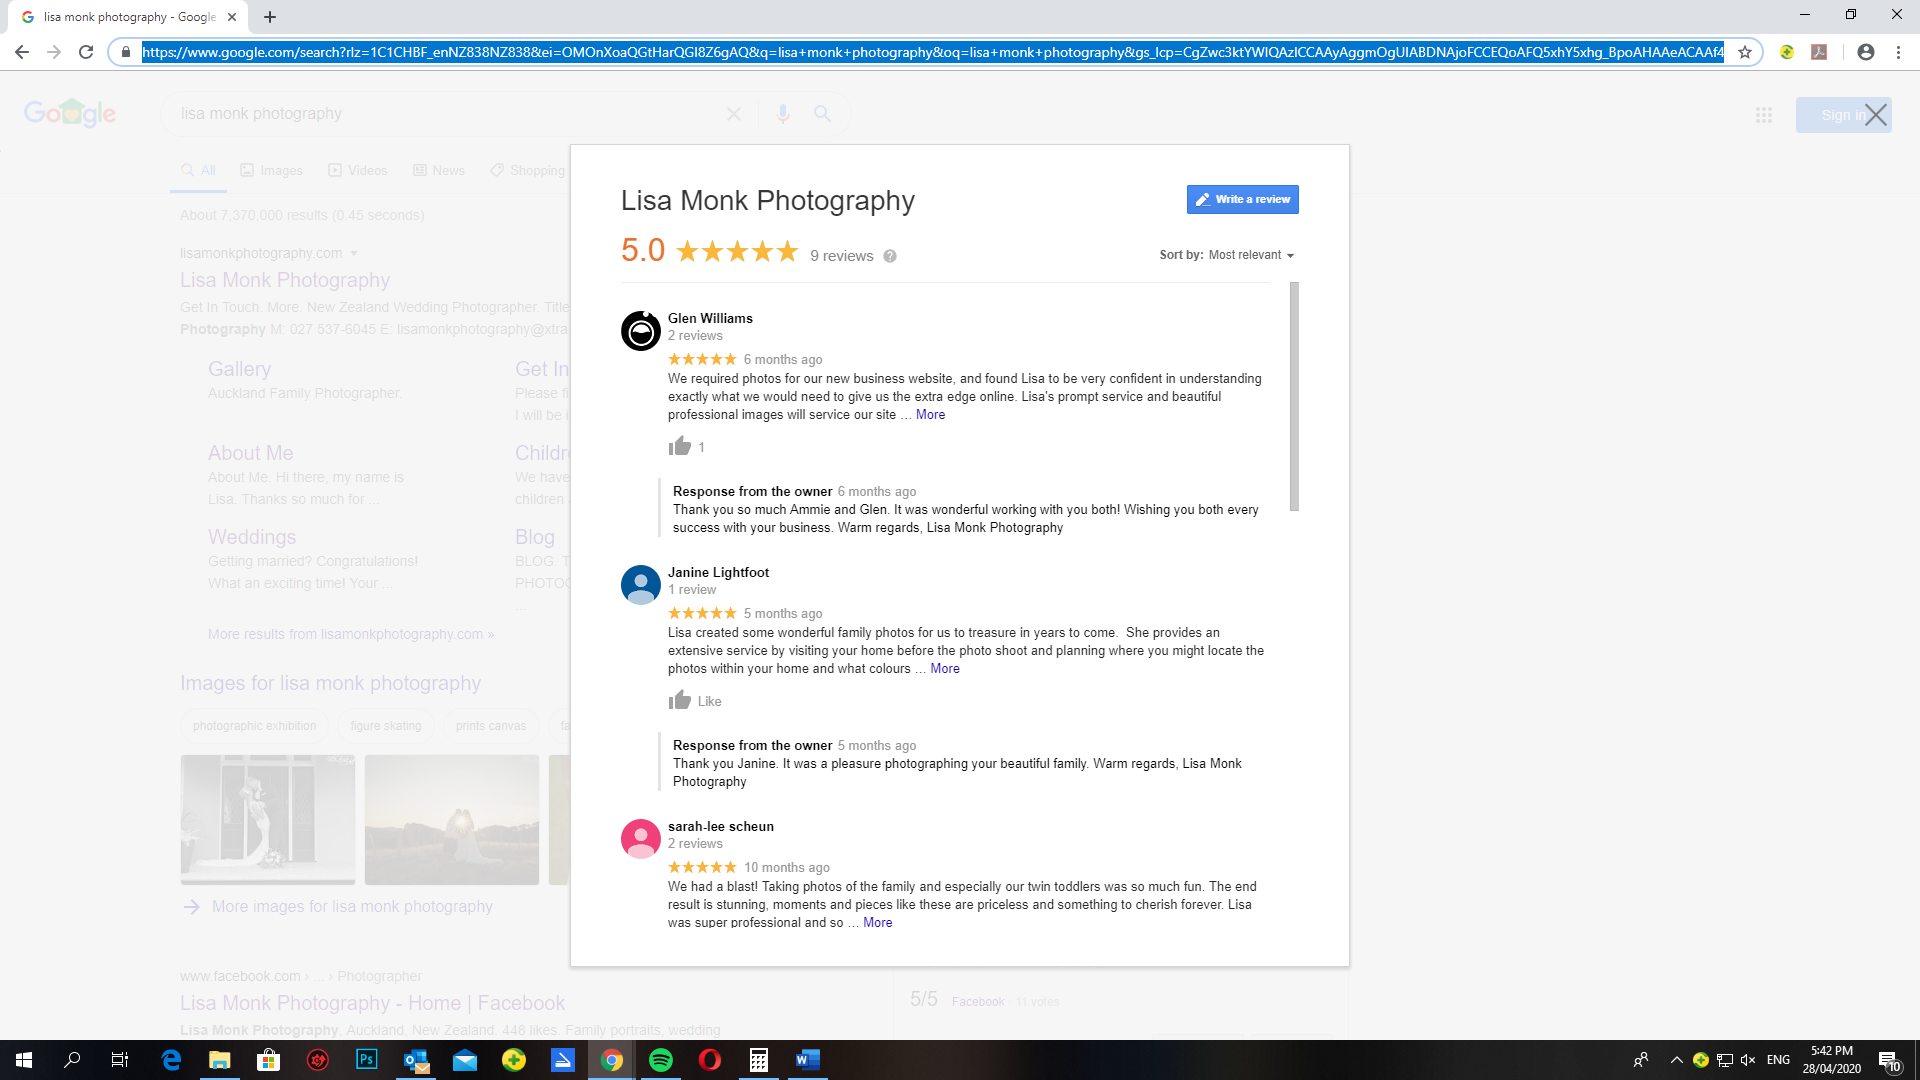
Task: Open Janine Lightfoot's profile avatar
Action: pos(641,585)
